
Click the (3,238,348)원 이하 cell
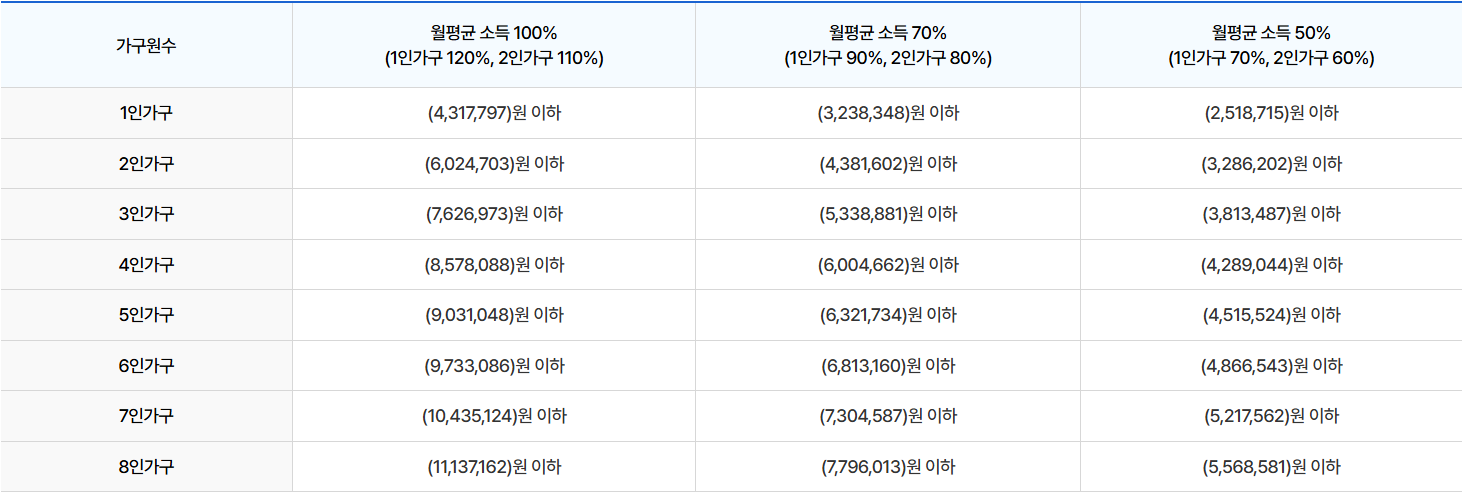(x=888, y=113)
